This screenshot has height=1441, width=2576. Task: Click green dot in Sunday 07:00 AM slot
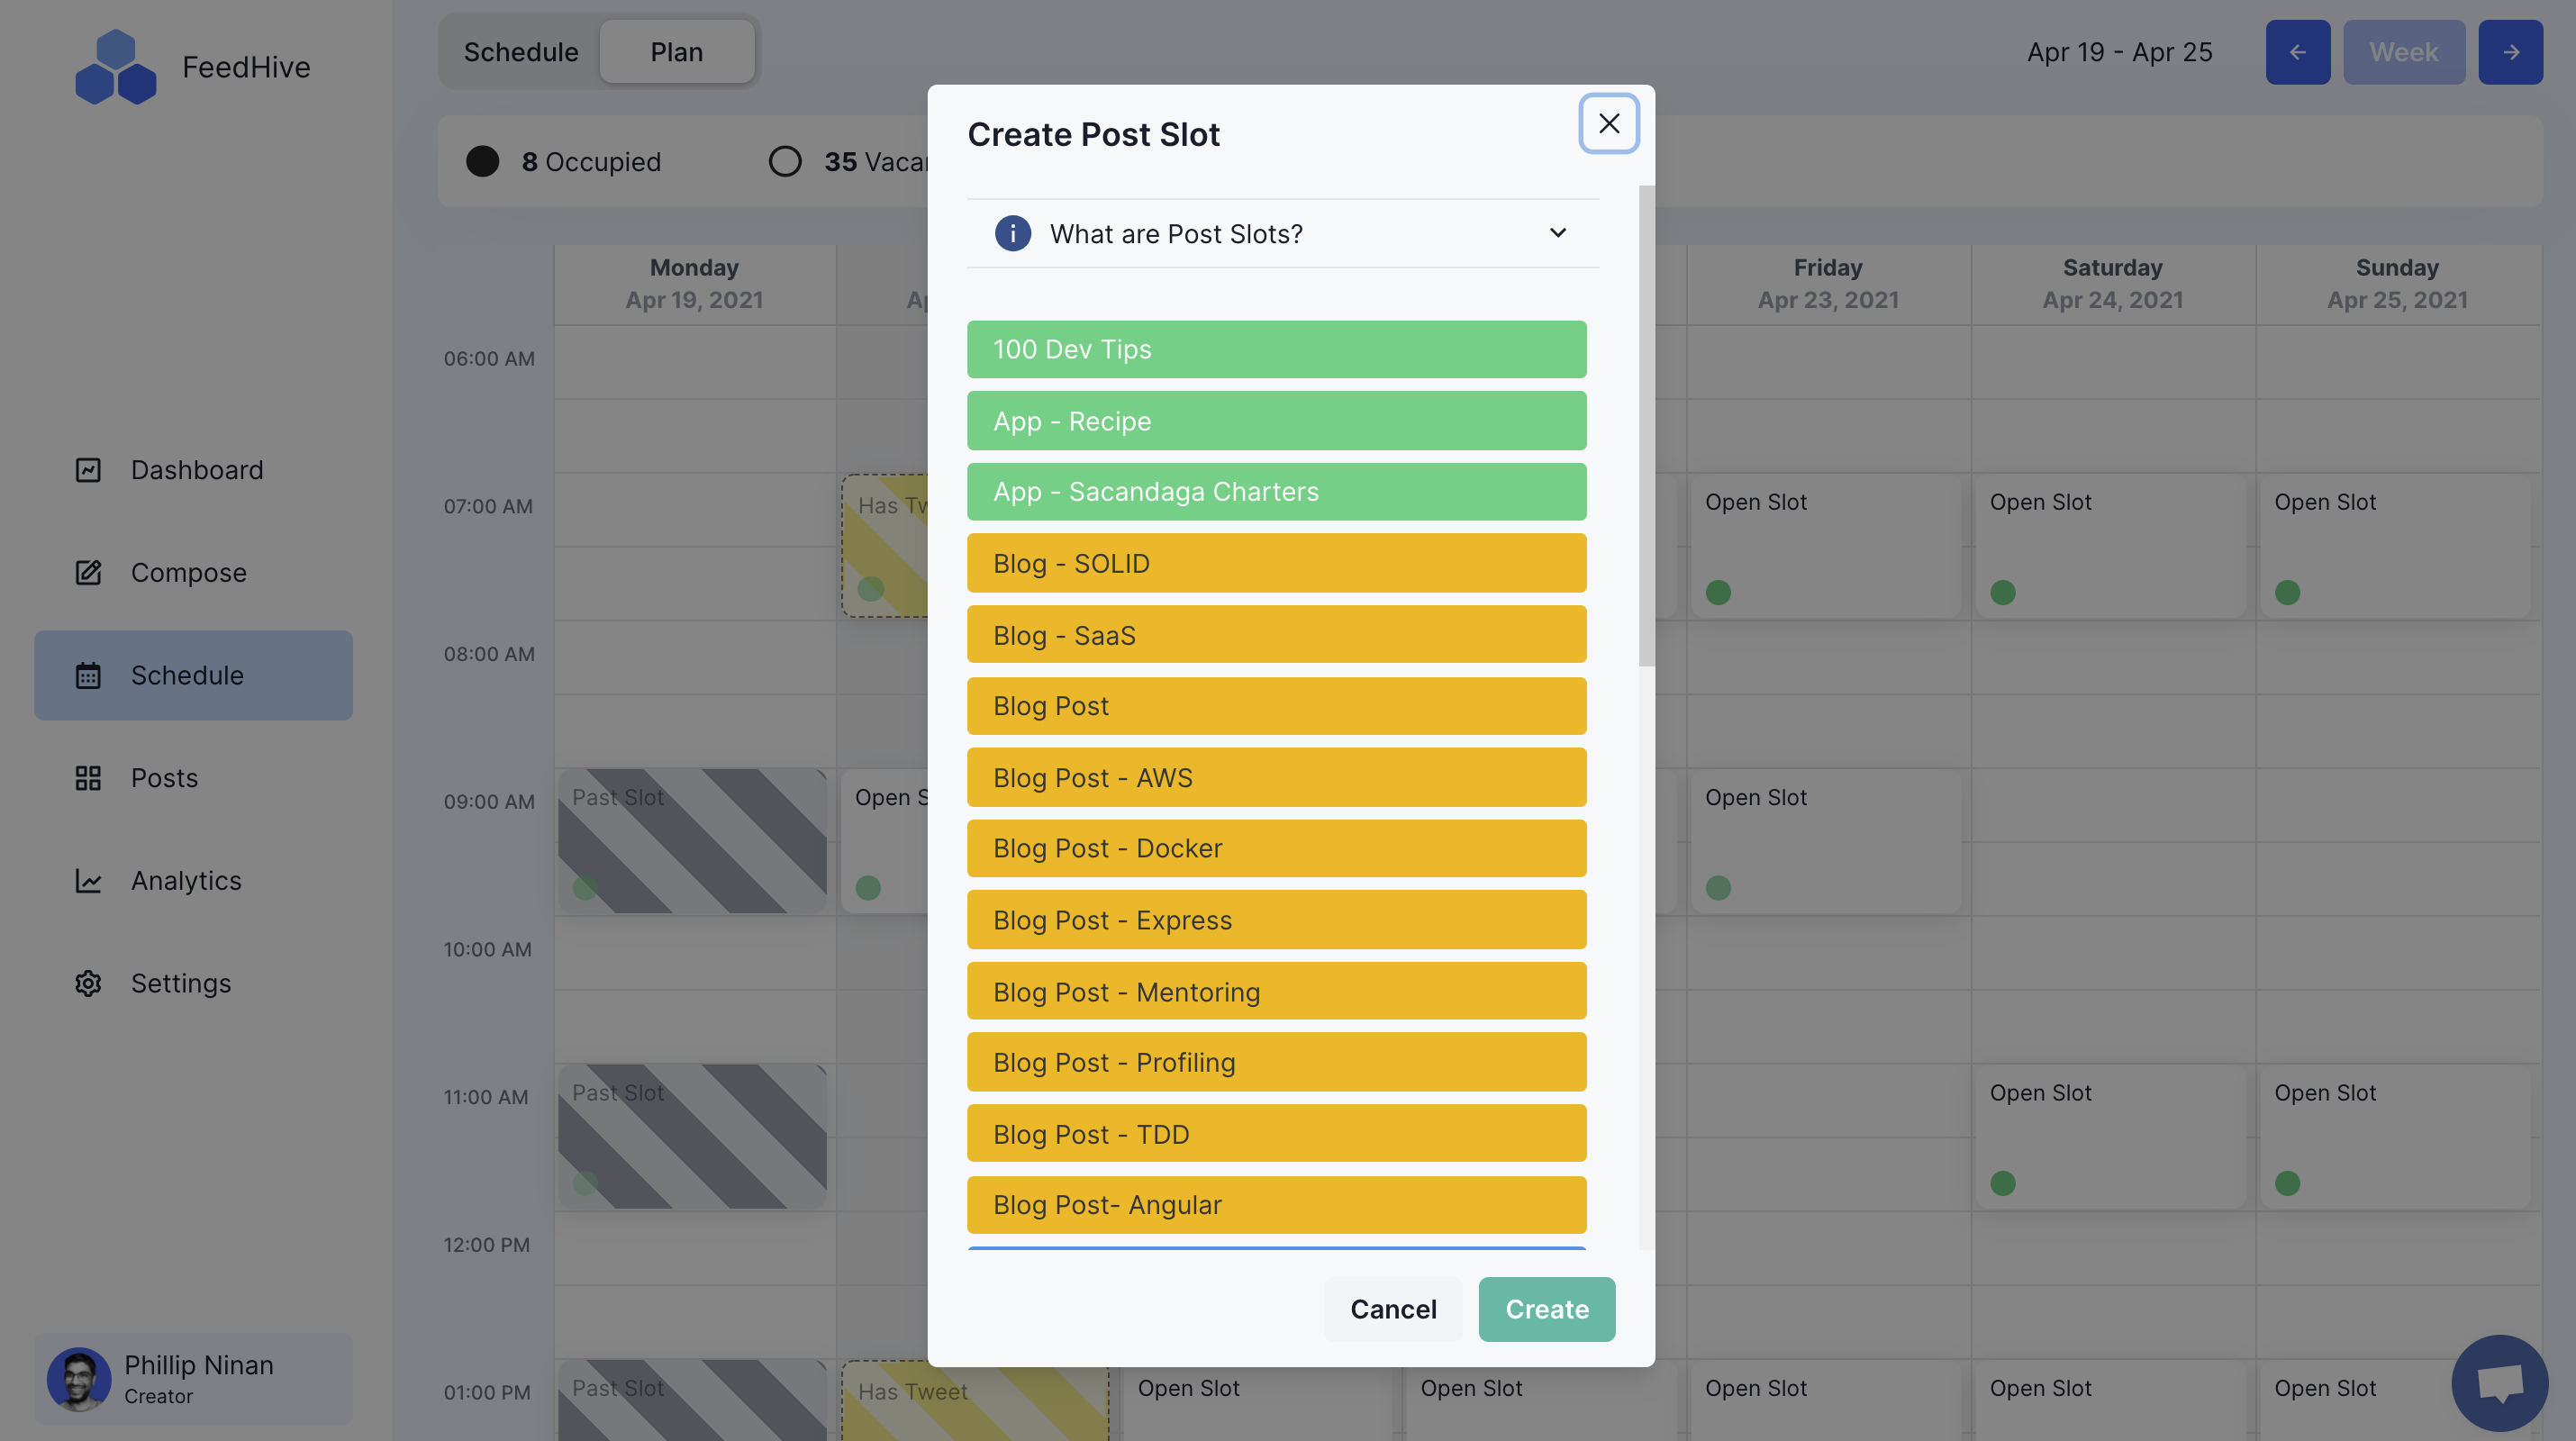(x=2288, y=593)
